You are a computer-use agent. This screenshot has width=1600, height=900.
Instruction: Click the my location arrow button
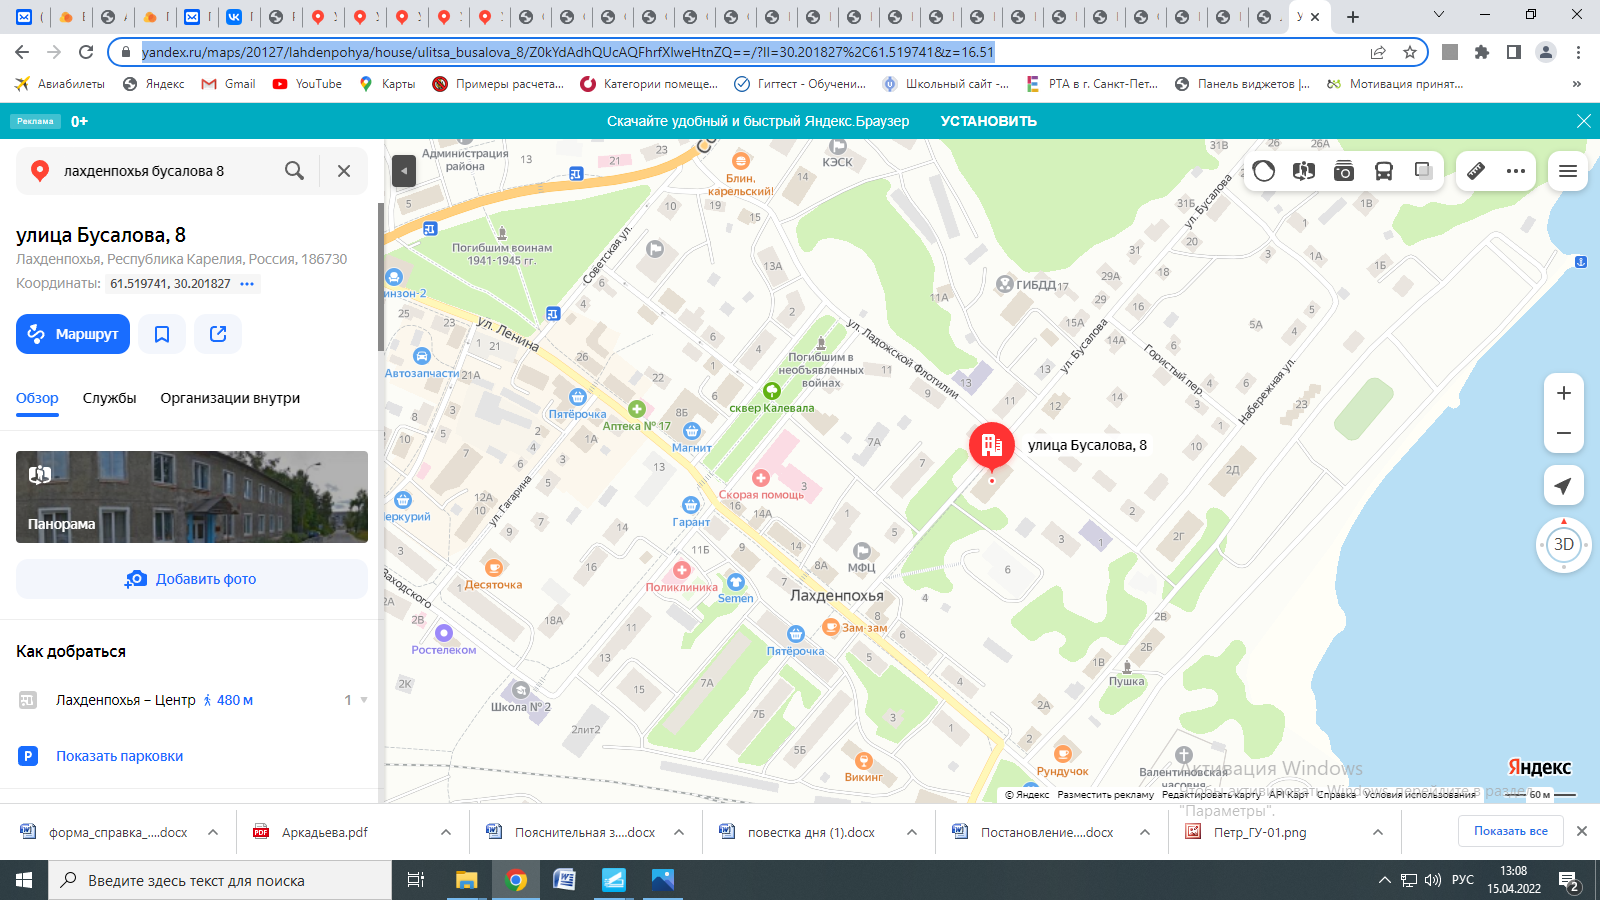[1564, 486]
